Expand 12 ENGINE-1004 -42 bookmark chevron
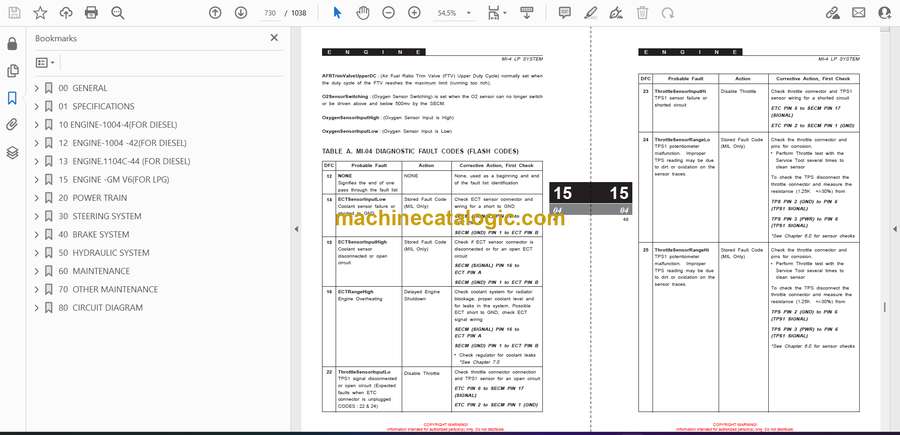The height and width of the screenshot is (435, 900). (37, 143)
